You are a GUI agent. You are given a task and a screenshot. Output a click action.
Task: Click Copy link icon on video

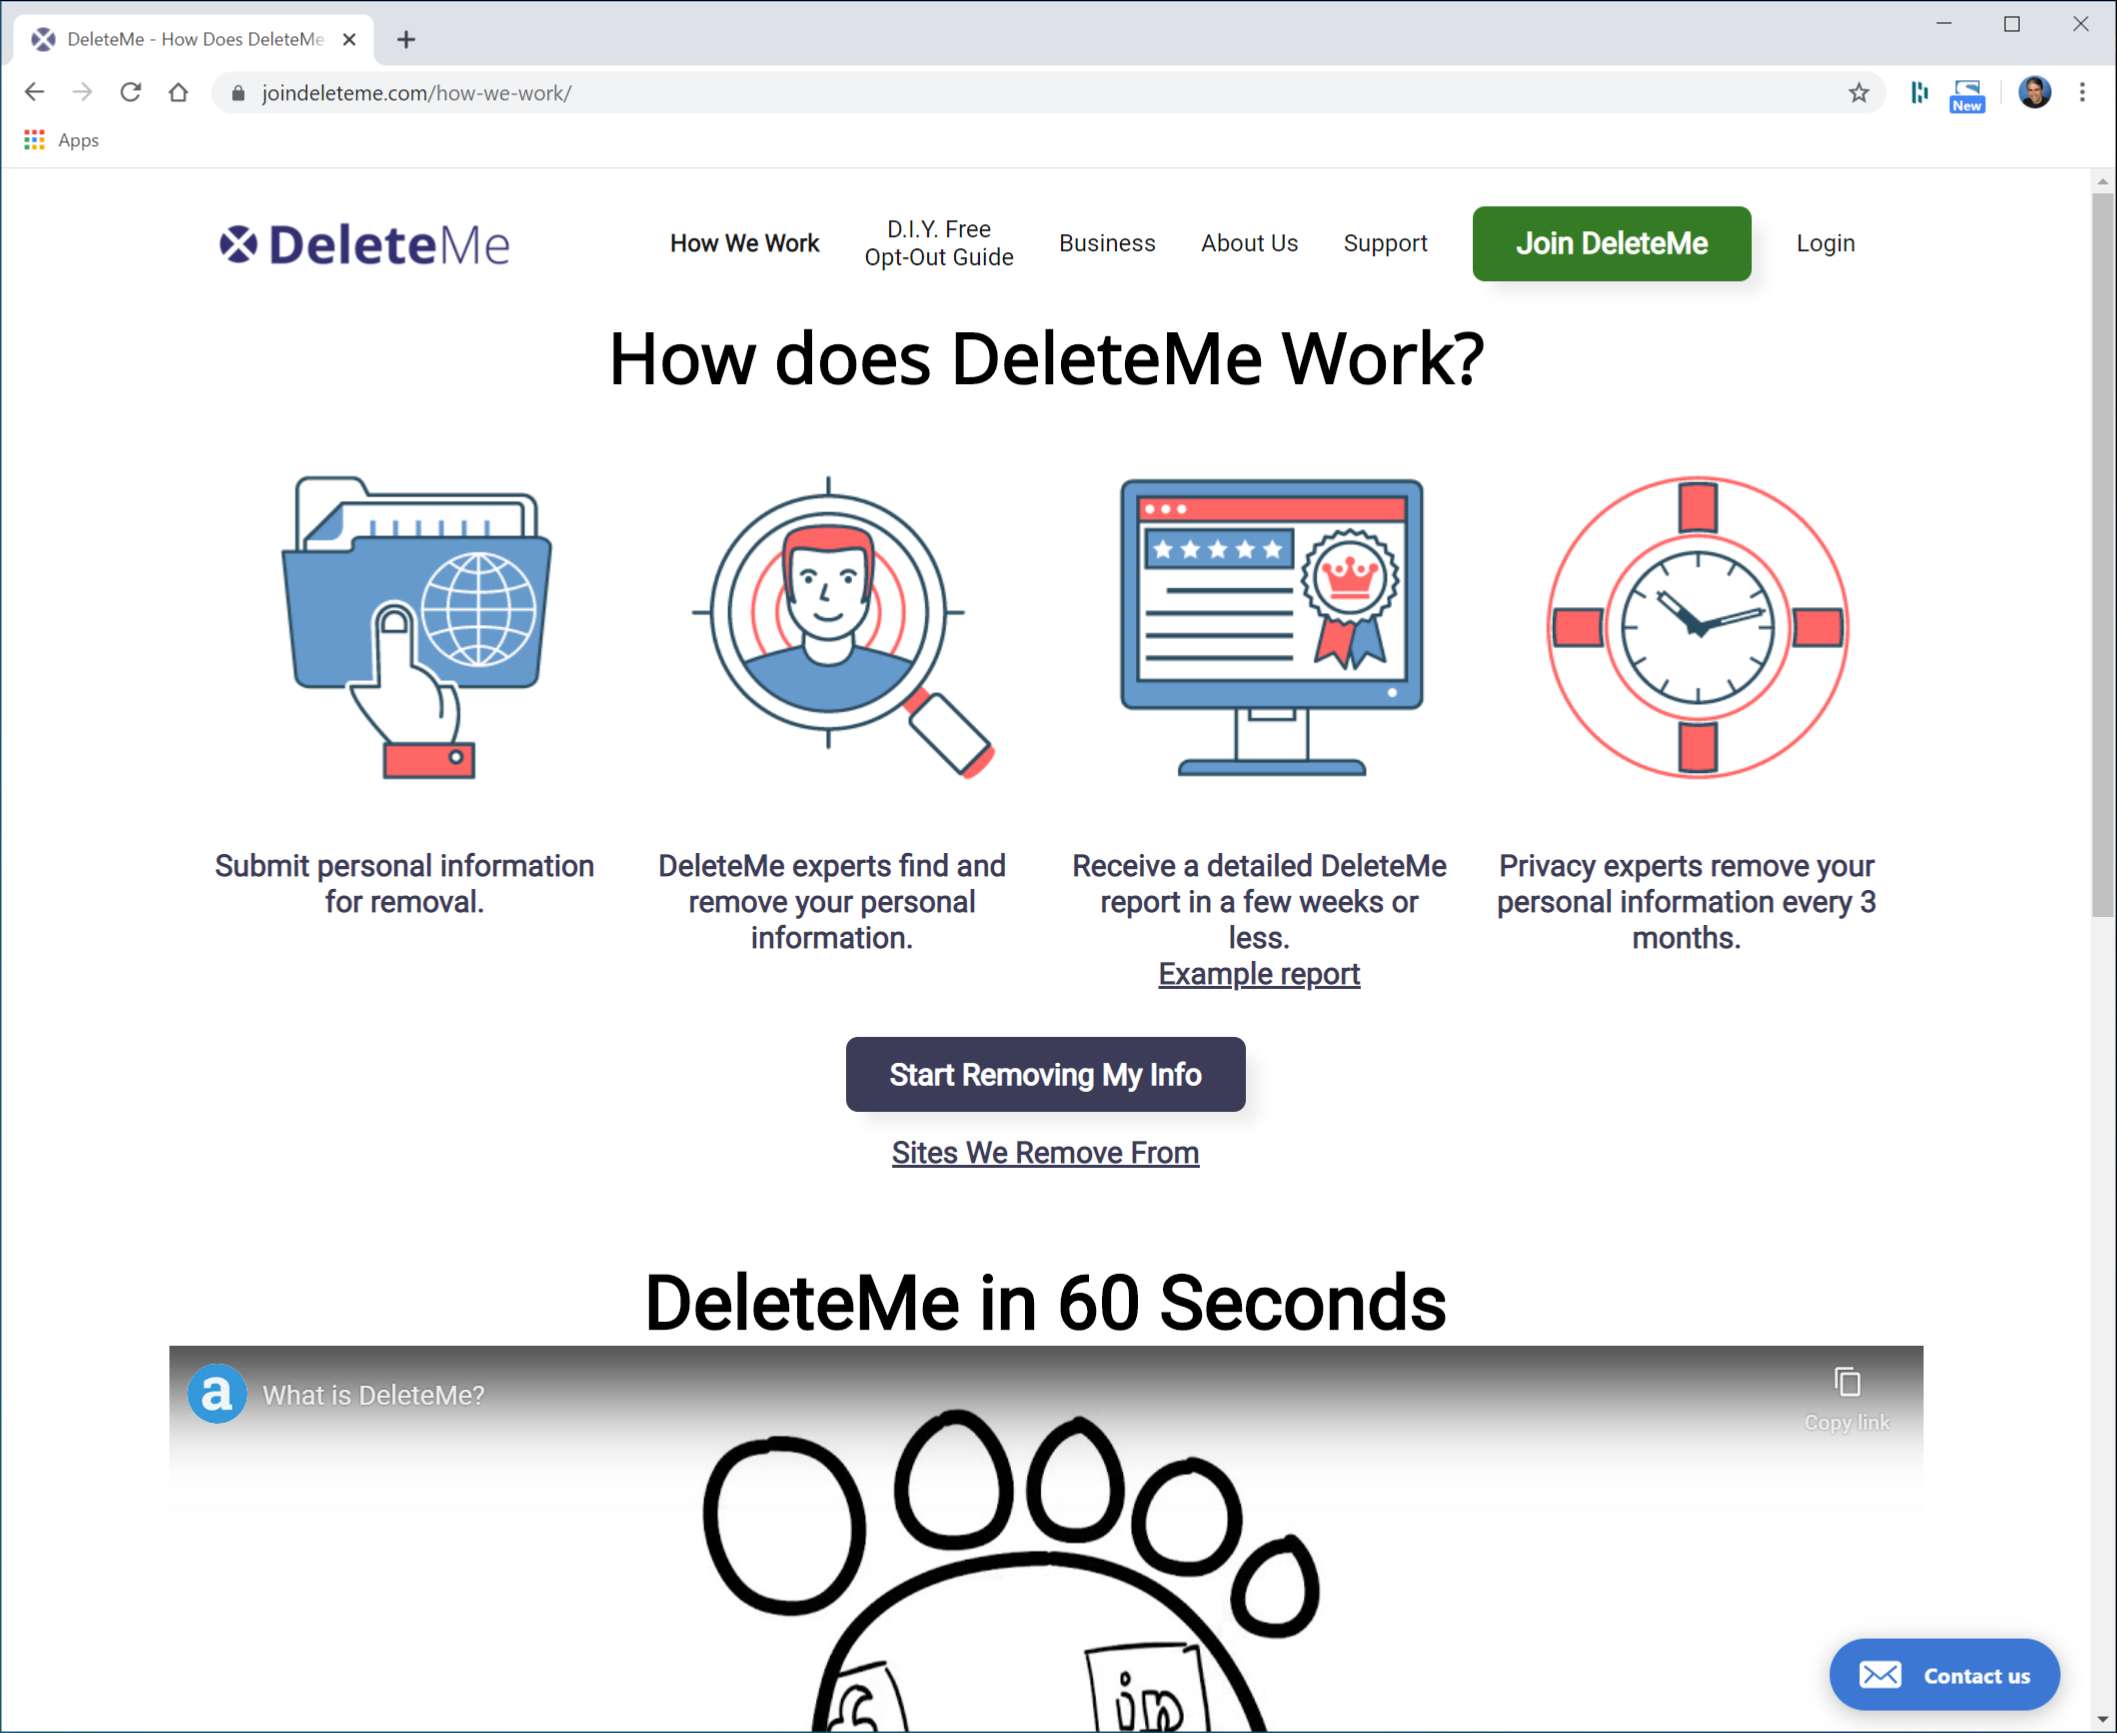coord(1846,1383)
